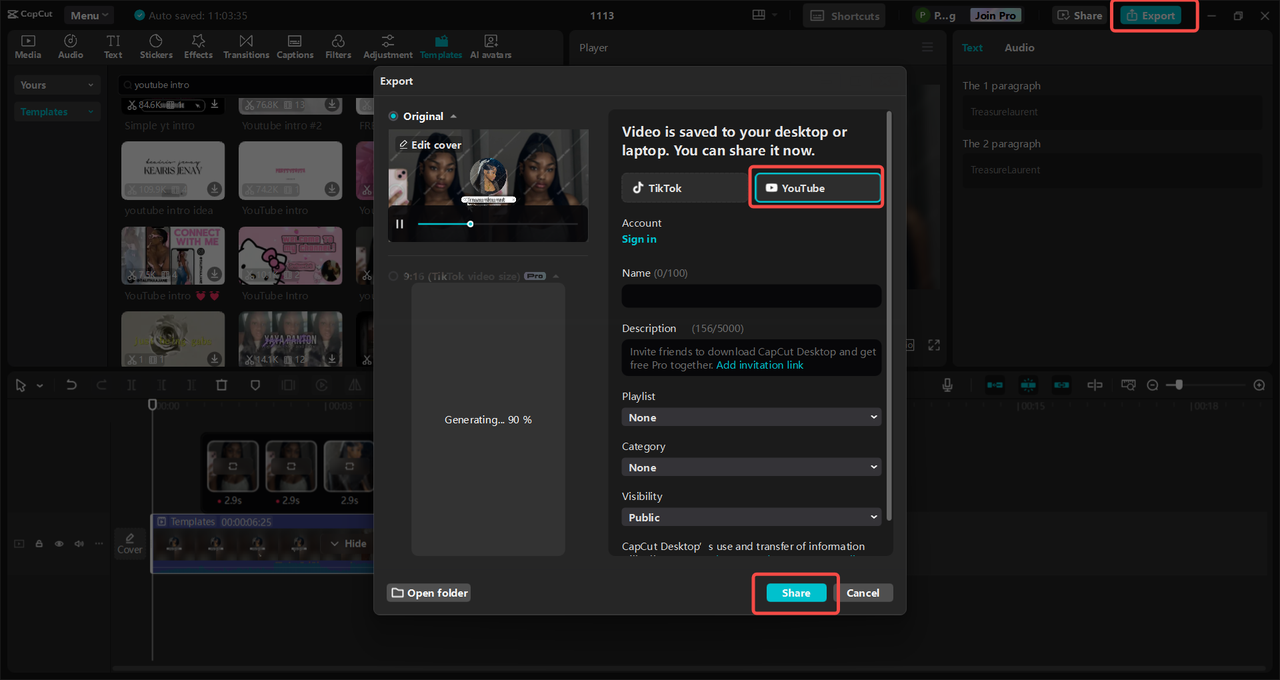Open the Text tool panel
This screenshot has height=680, width=1280.
click(x=113, y=46)
